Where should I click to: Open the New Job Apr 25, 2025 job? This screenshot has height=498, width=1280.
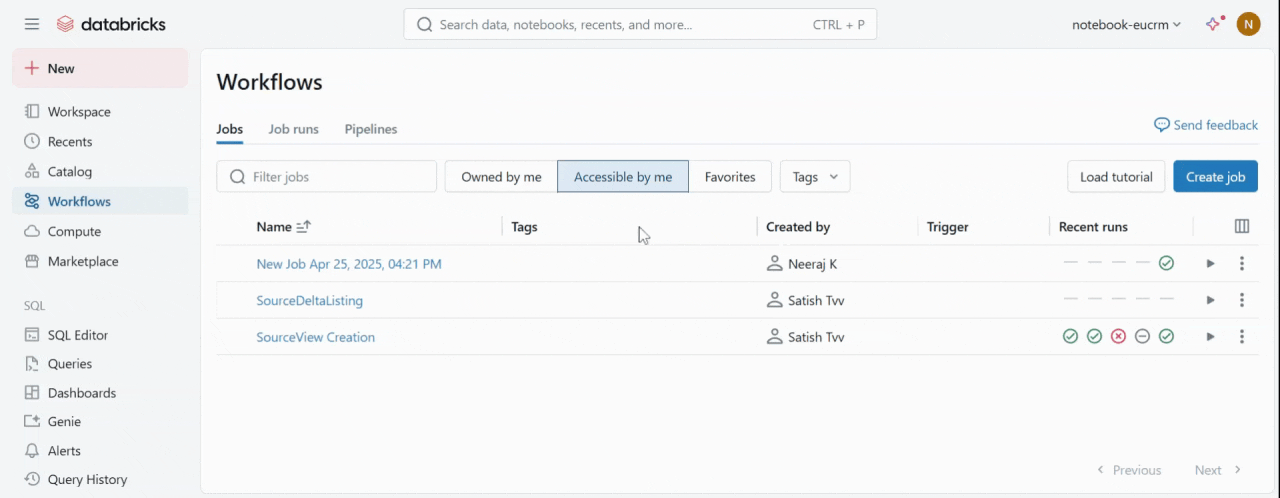(x=349, y=264)
